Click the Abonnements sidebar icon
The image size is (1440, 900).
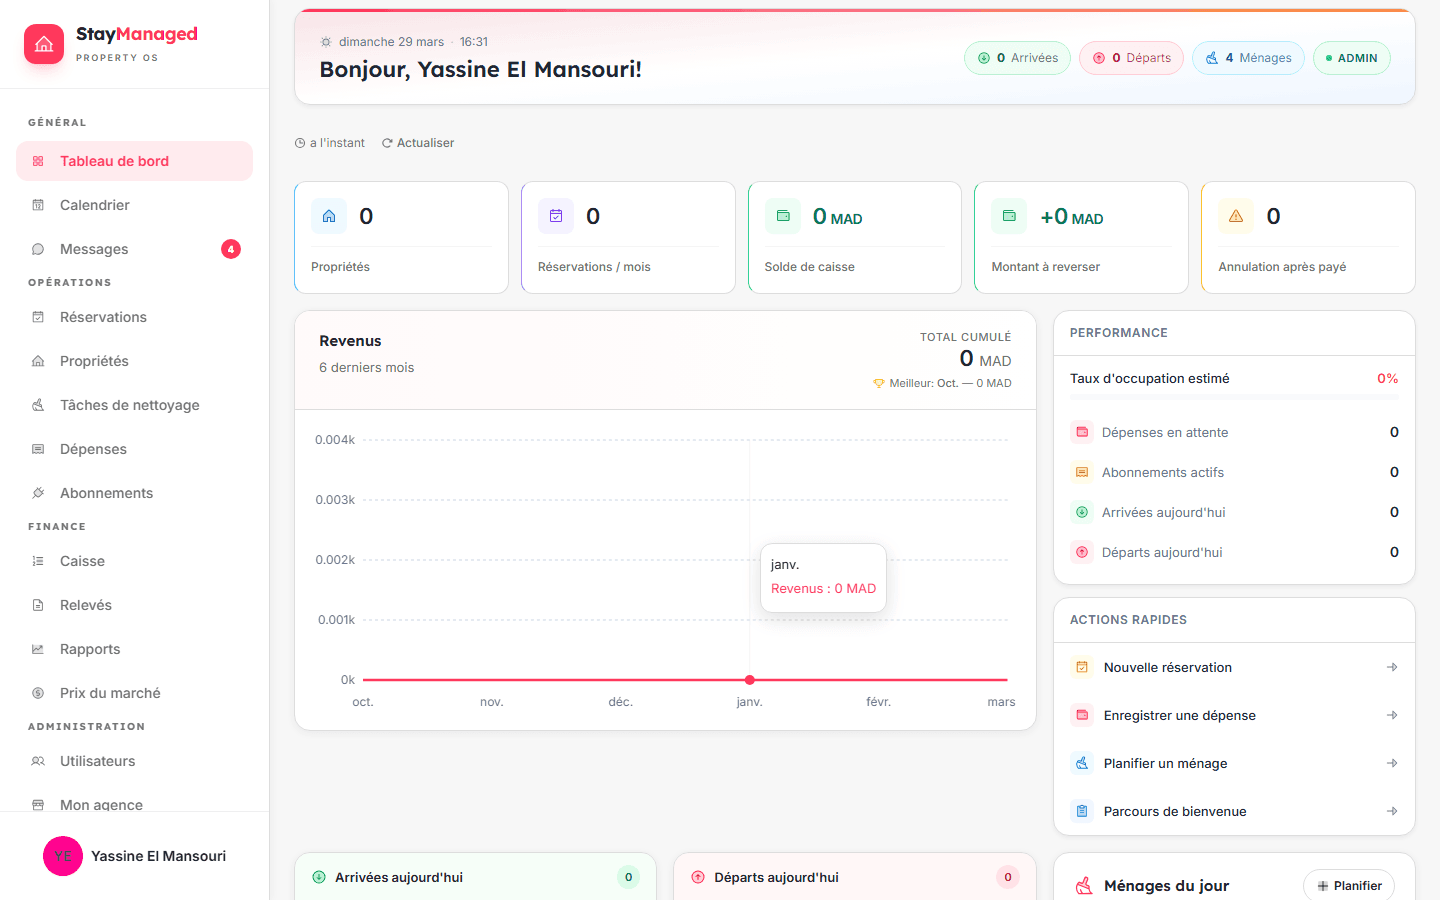coord(38,493)
